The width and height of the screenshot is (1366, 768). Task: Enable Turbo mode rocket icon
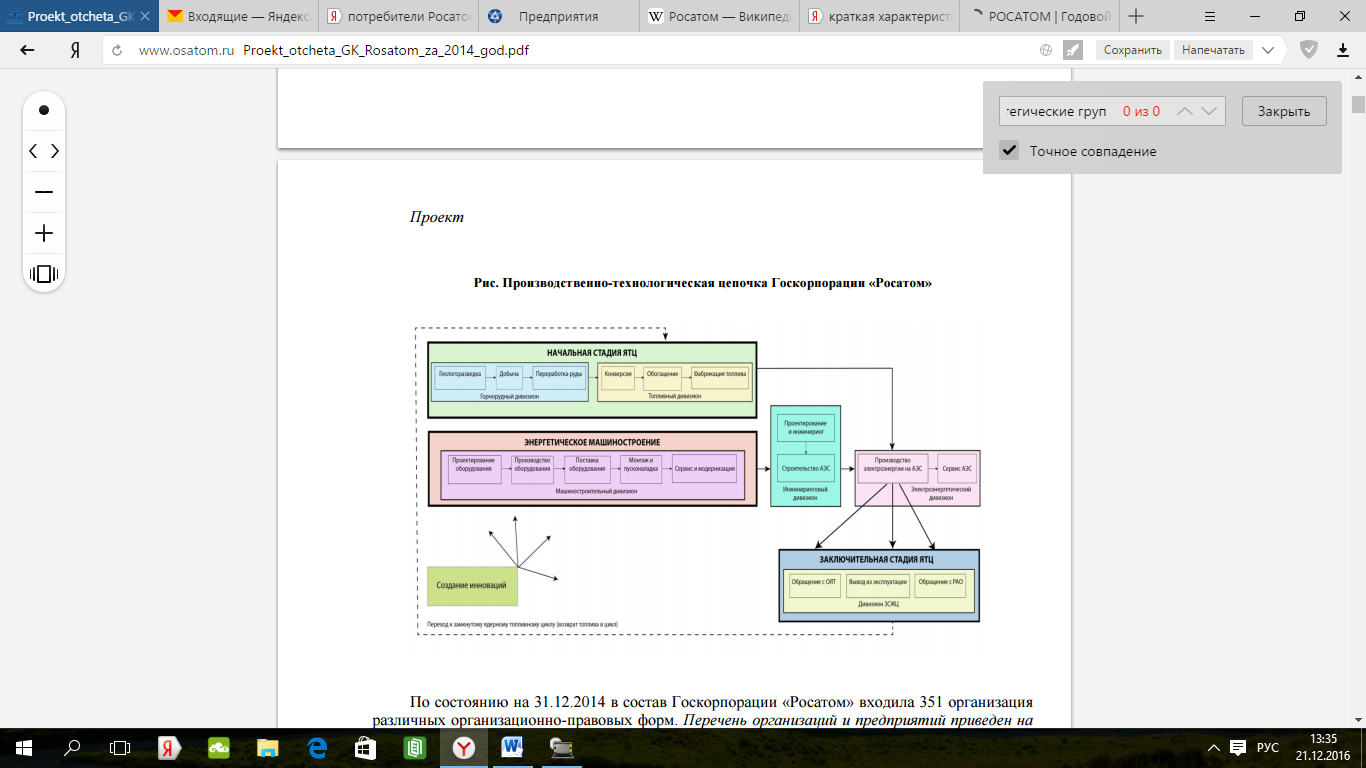point(1073,50)
